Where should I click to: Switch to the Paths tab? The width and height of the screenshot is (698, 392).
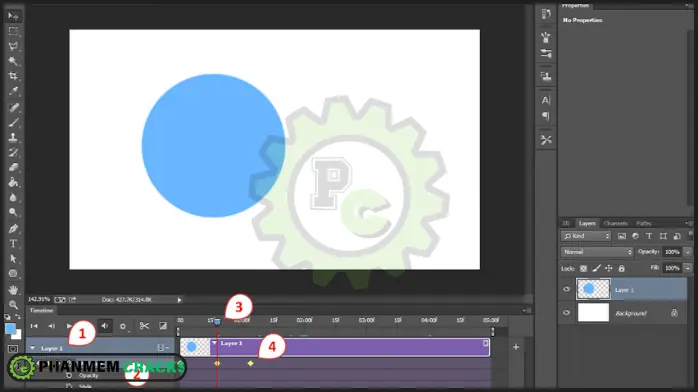644,223
